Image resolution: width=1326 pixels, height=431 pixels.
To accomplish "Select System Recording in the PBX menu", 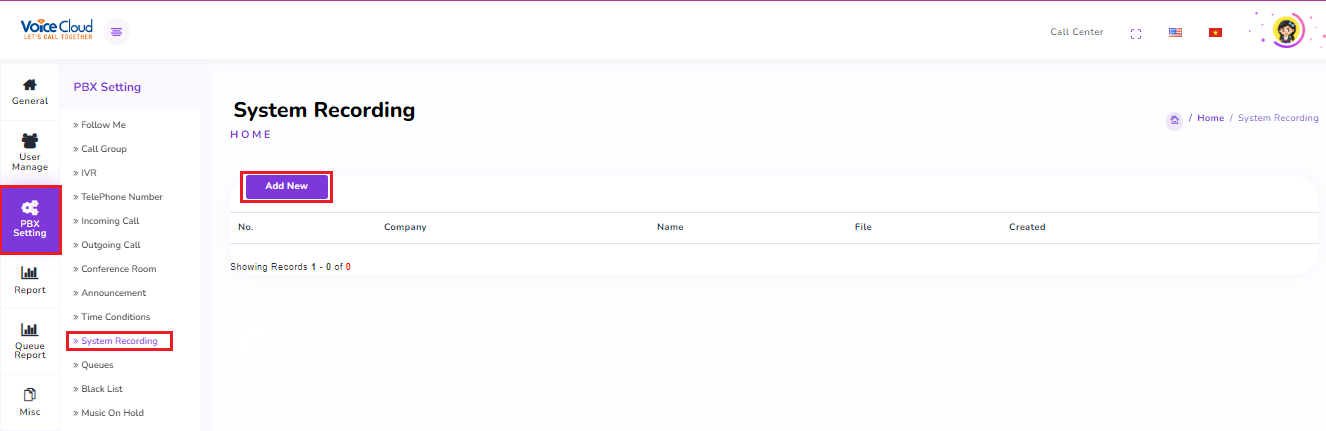I will point(119,341).
